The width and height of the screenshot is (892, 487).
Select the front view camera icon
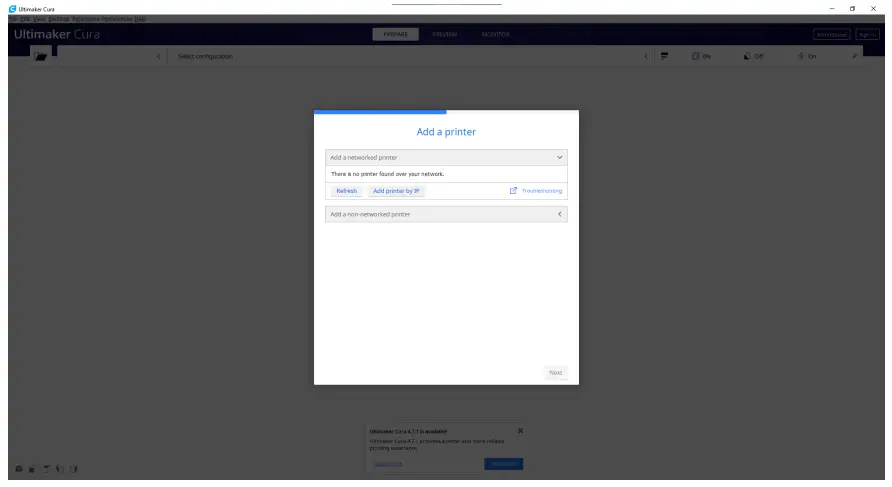pyautogui.click(x=32, y=469)
